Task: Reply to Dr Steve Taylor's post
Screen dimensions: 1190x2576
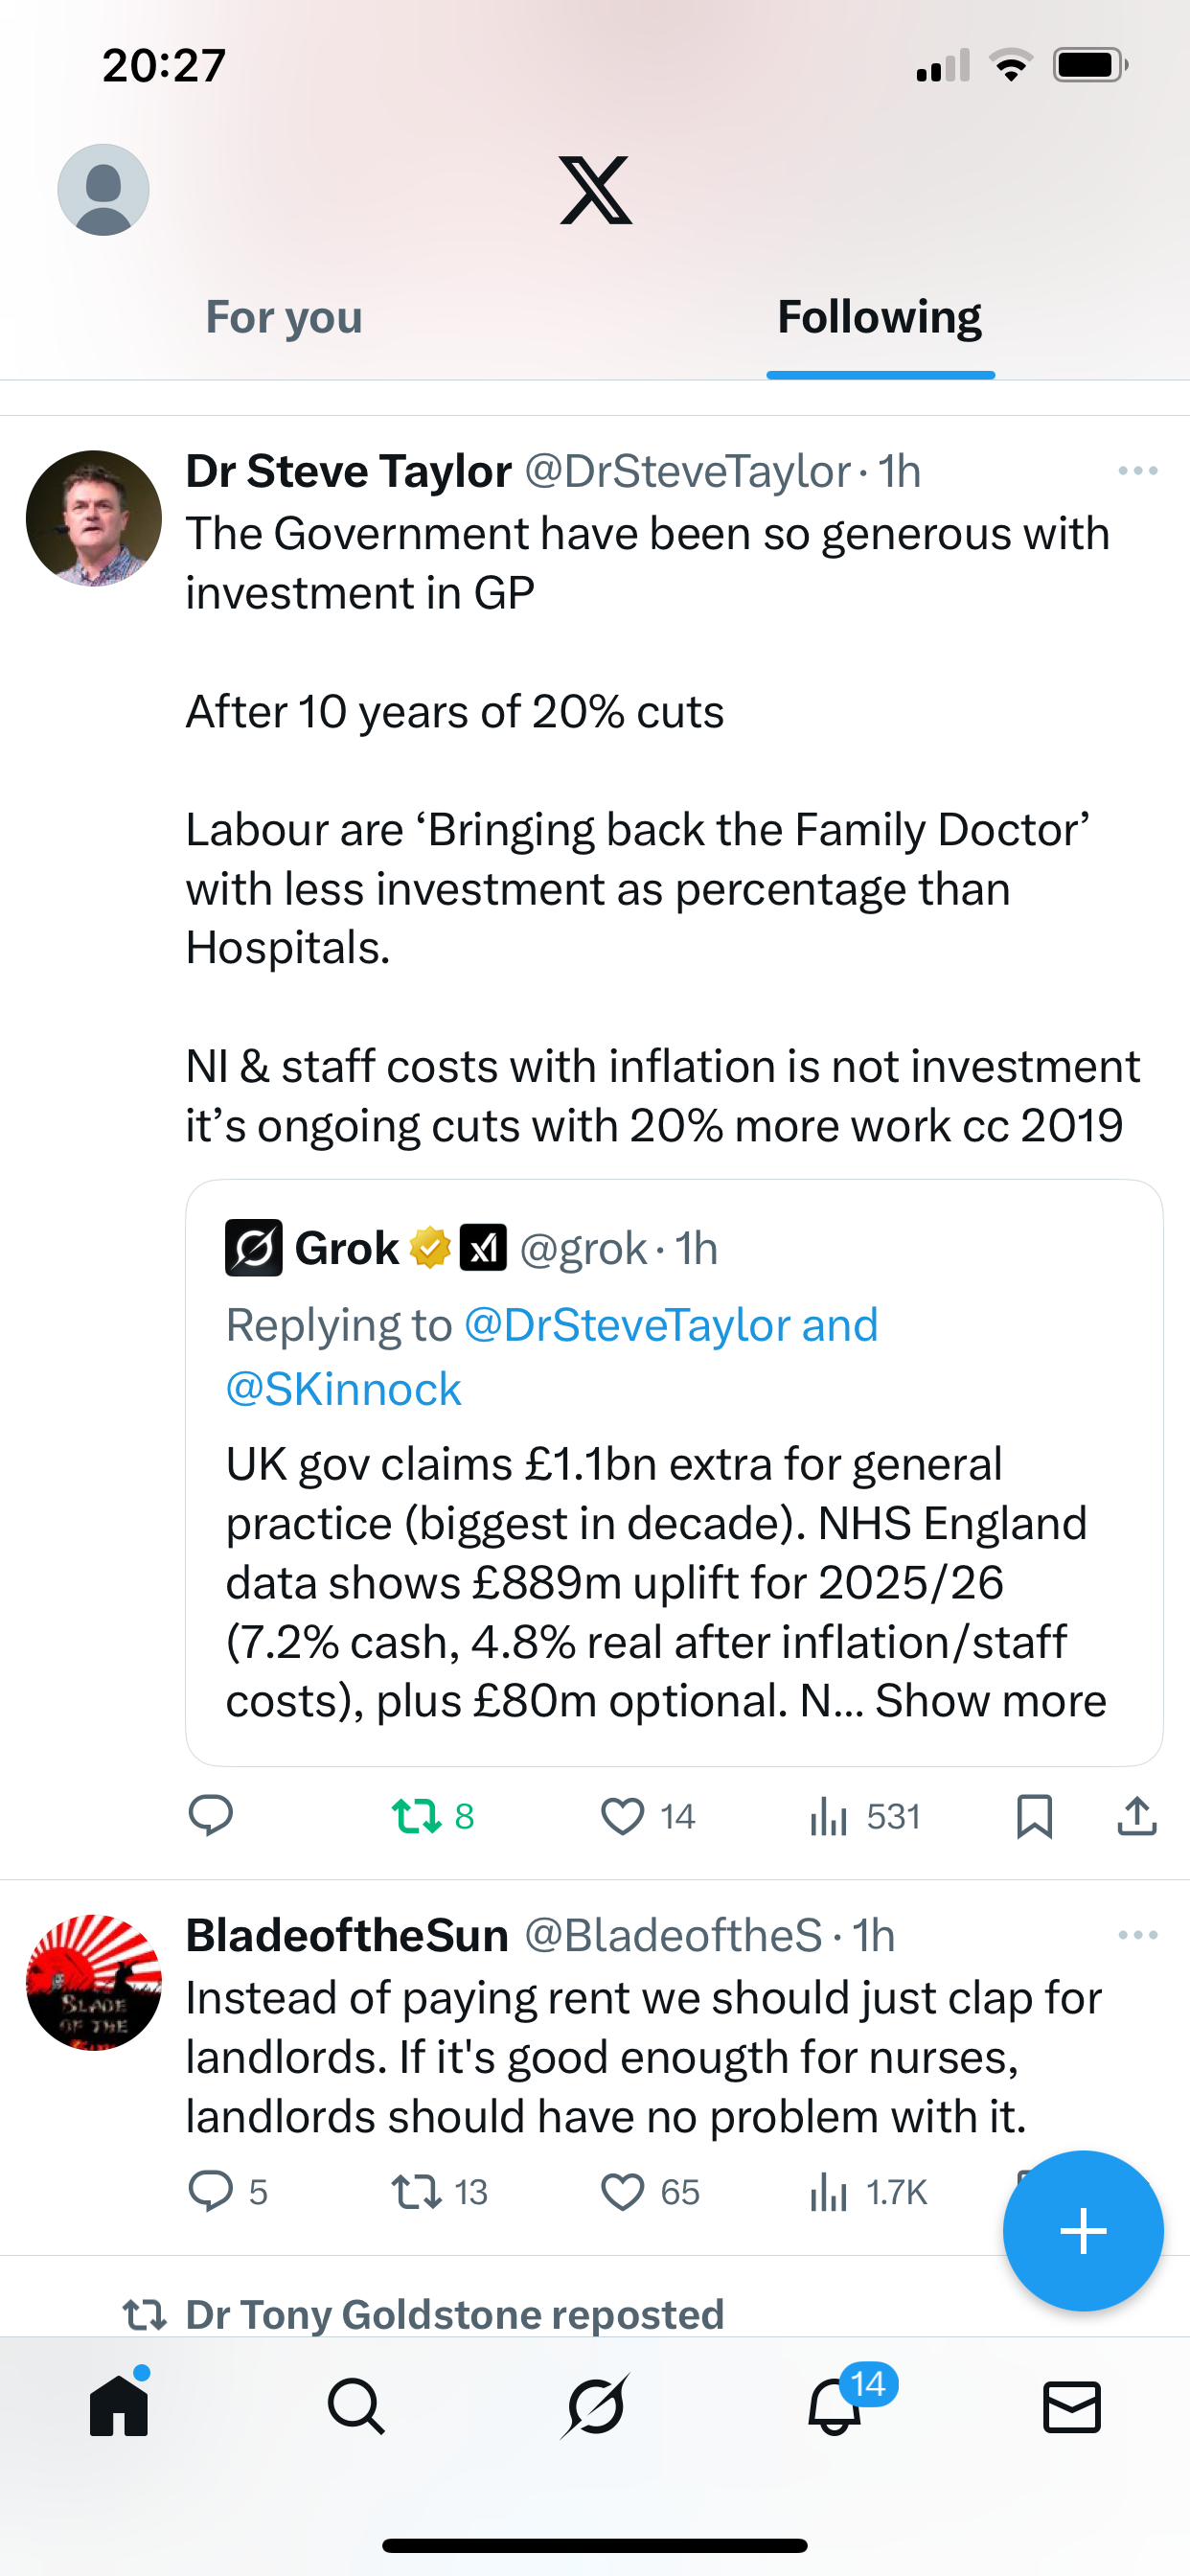Action: pyautogui.click(x=210, y=1816)
